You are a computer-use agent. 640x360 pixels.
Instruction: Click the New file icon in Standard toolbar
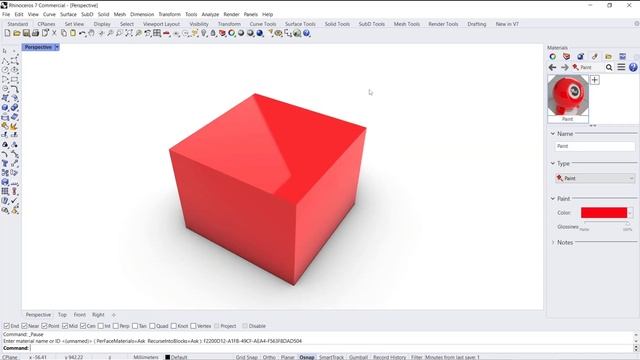[x=7, y=33]
